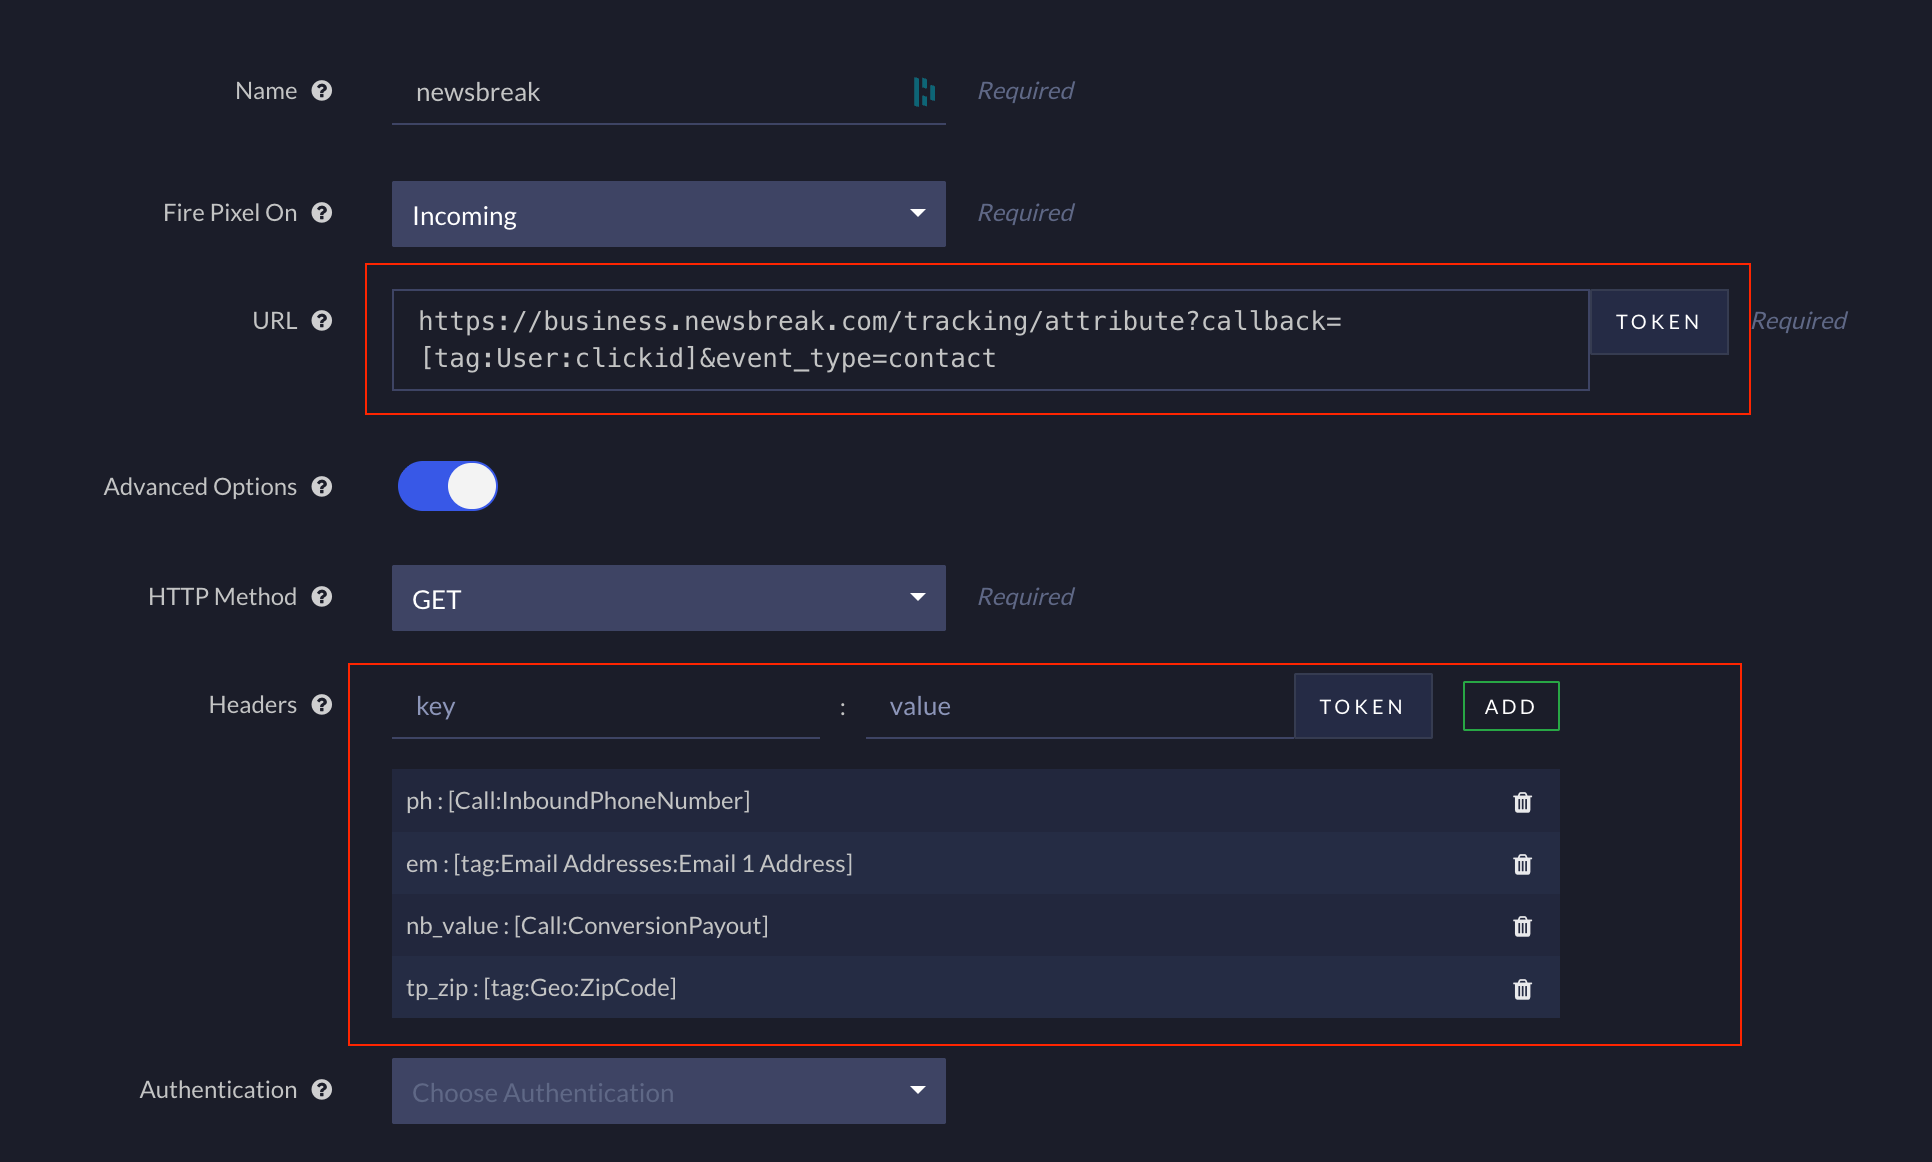Click the green ADD header button
This screenshot has height=1162, width=1932.
click(1510, 706)
